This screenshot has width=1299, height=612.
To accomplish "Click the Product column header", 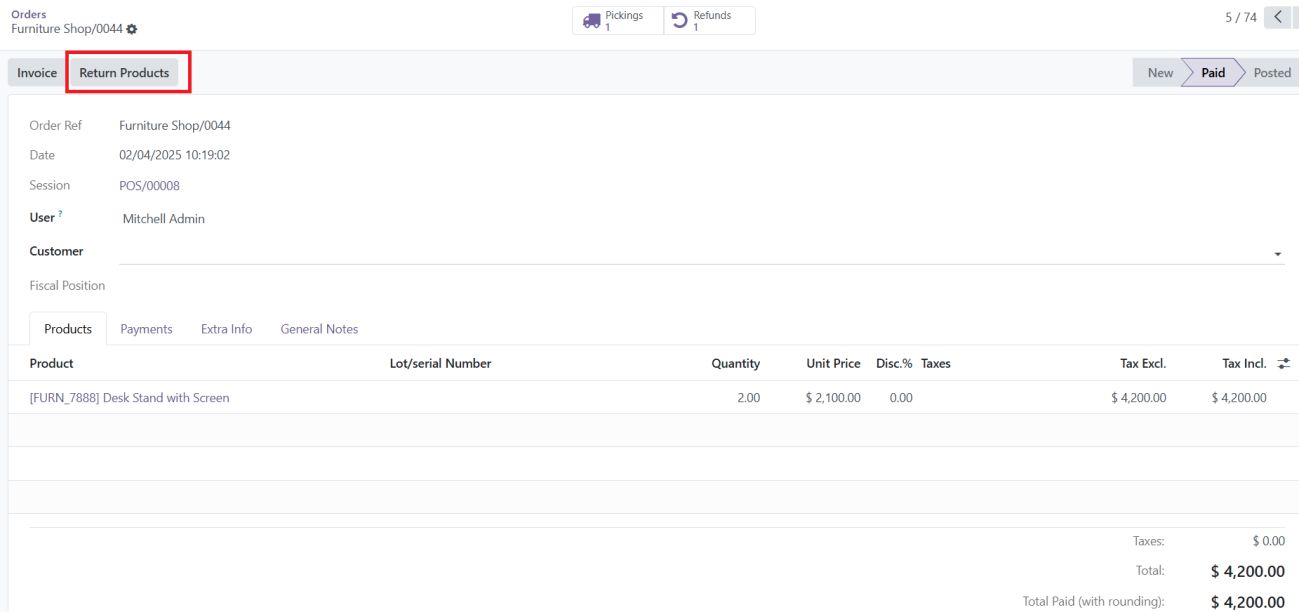I will point(51,364).
